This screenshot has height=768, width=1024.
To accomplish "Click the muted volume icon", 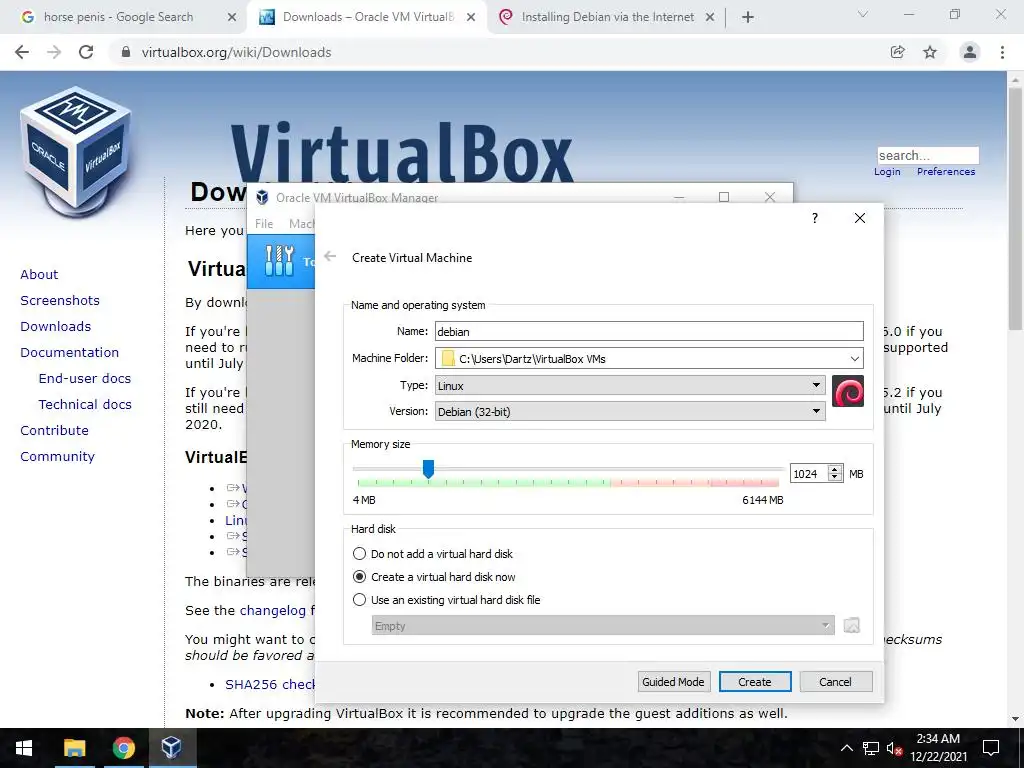I will 895,748.
